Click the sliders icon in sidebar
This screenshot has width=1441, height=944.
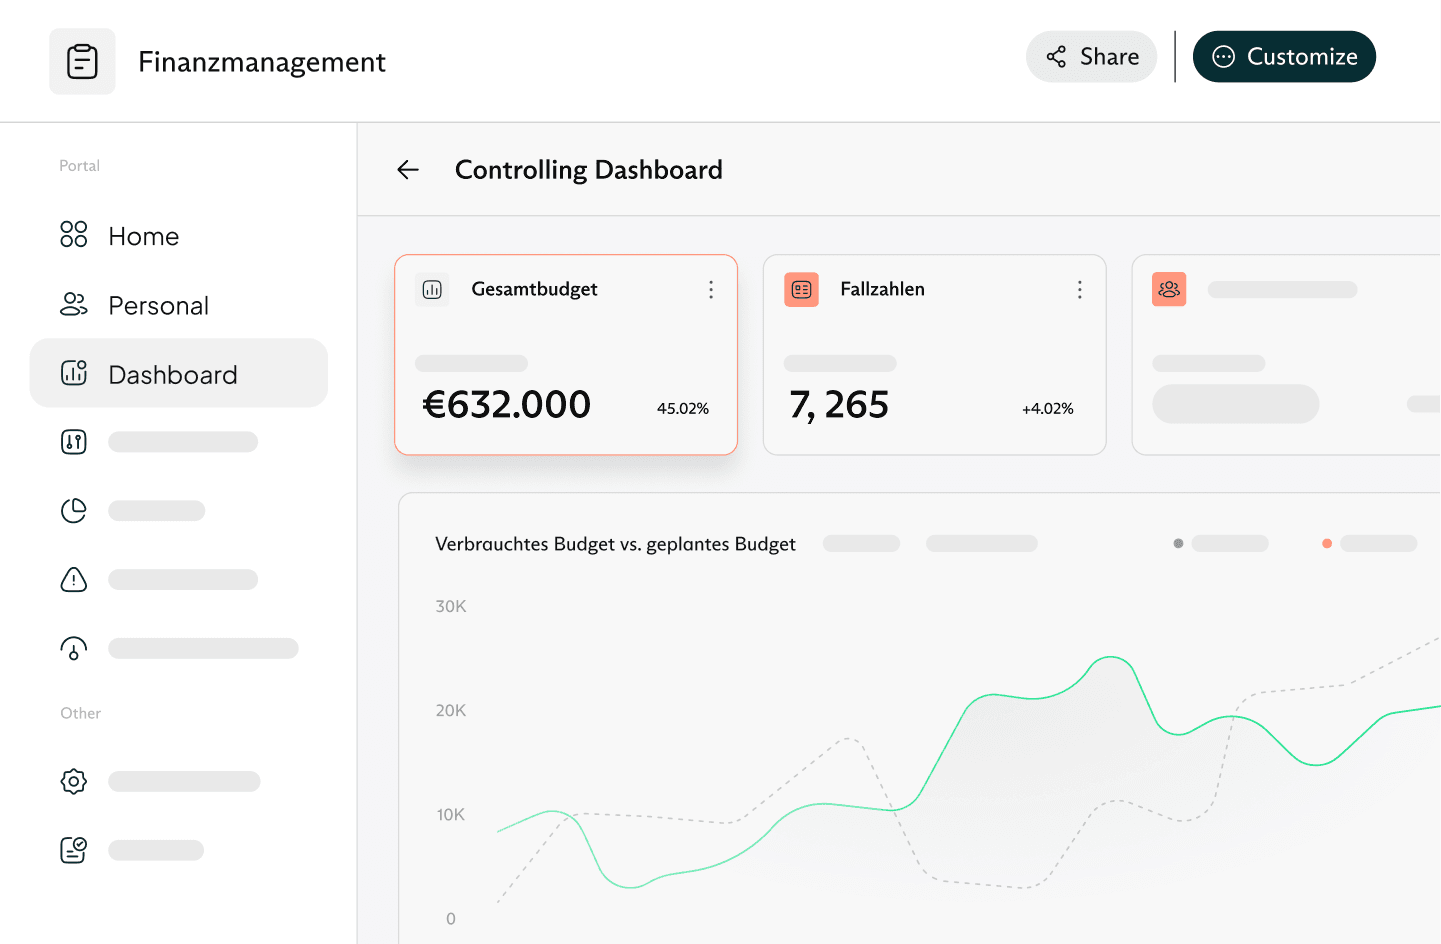(74, 442)
